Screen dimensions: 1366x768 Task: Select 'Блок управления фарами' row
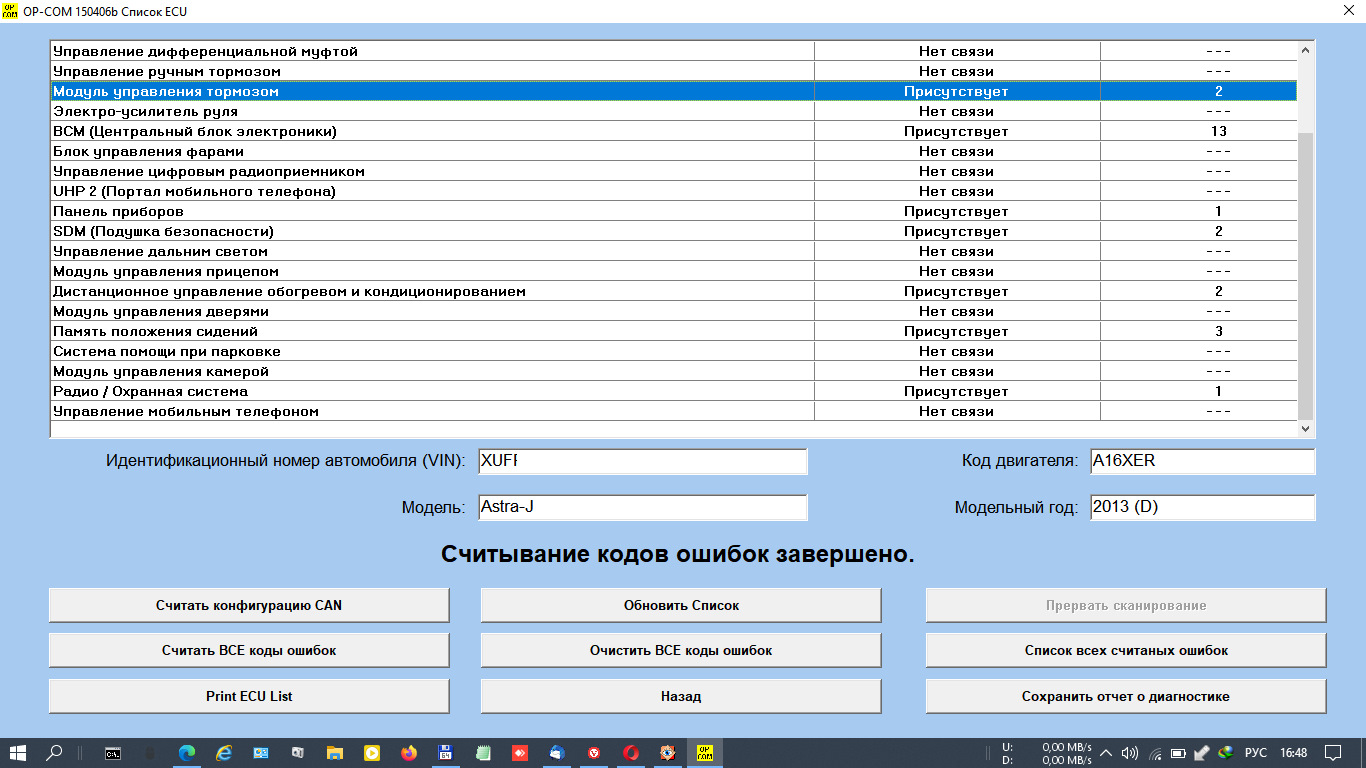(x=674, y=151)
